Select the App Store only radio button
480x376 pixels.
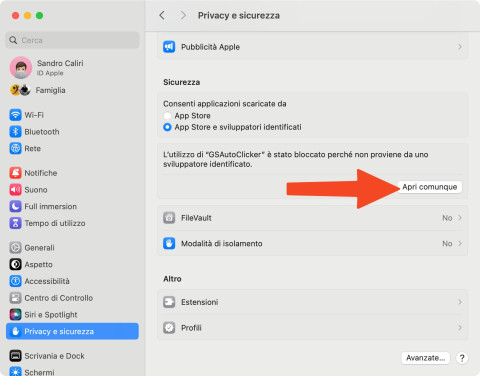click(x=167, y=116)
